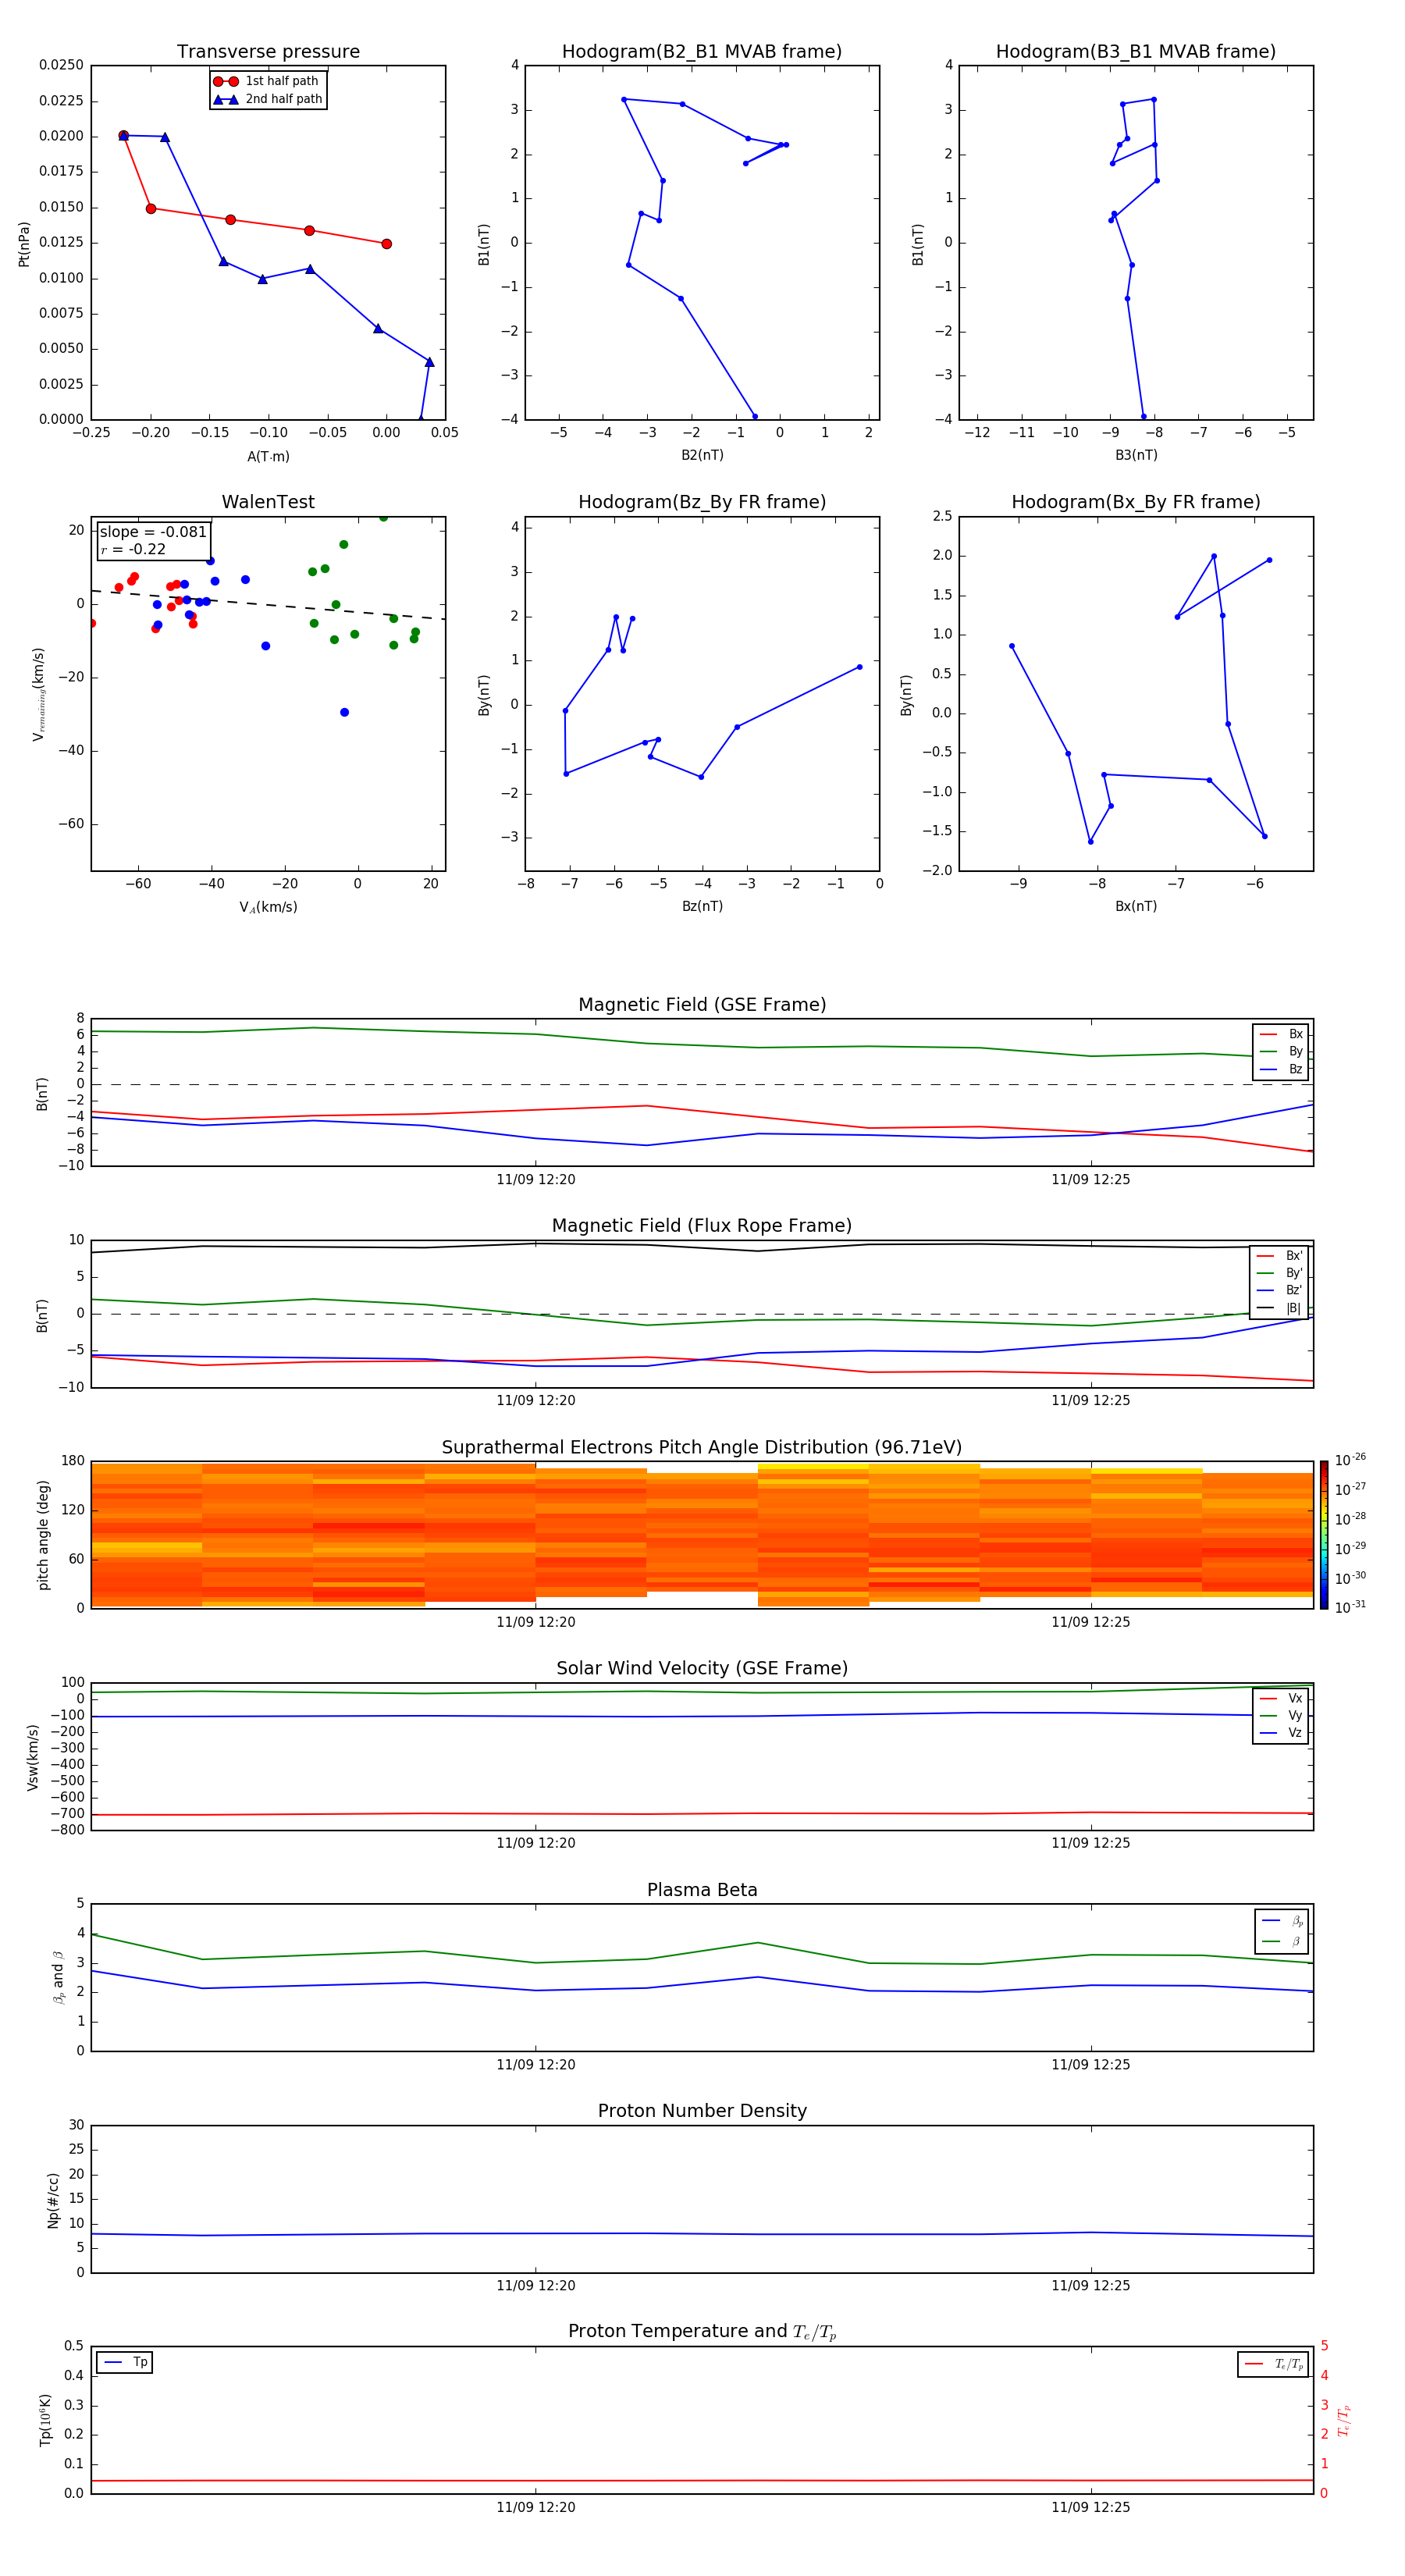This screenshot has width=1405, height=2576.
Task: Click "By'" legend entry in Flux Rope plot
Action: point(1279,1273)
